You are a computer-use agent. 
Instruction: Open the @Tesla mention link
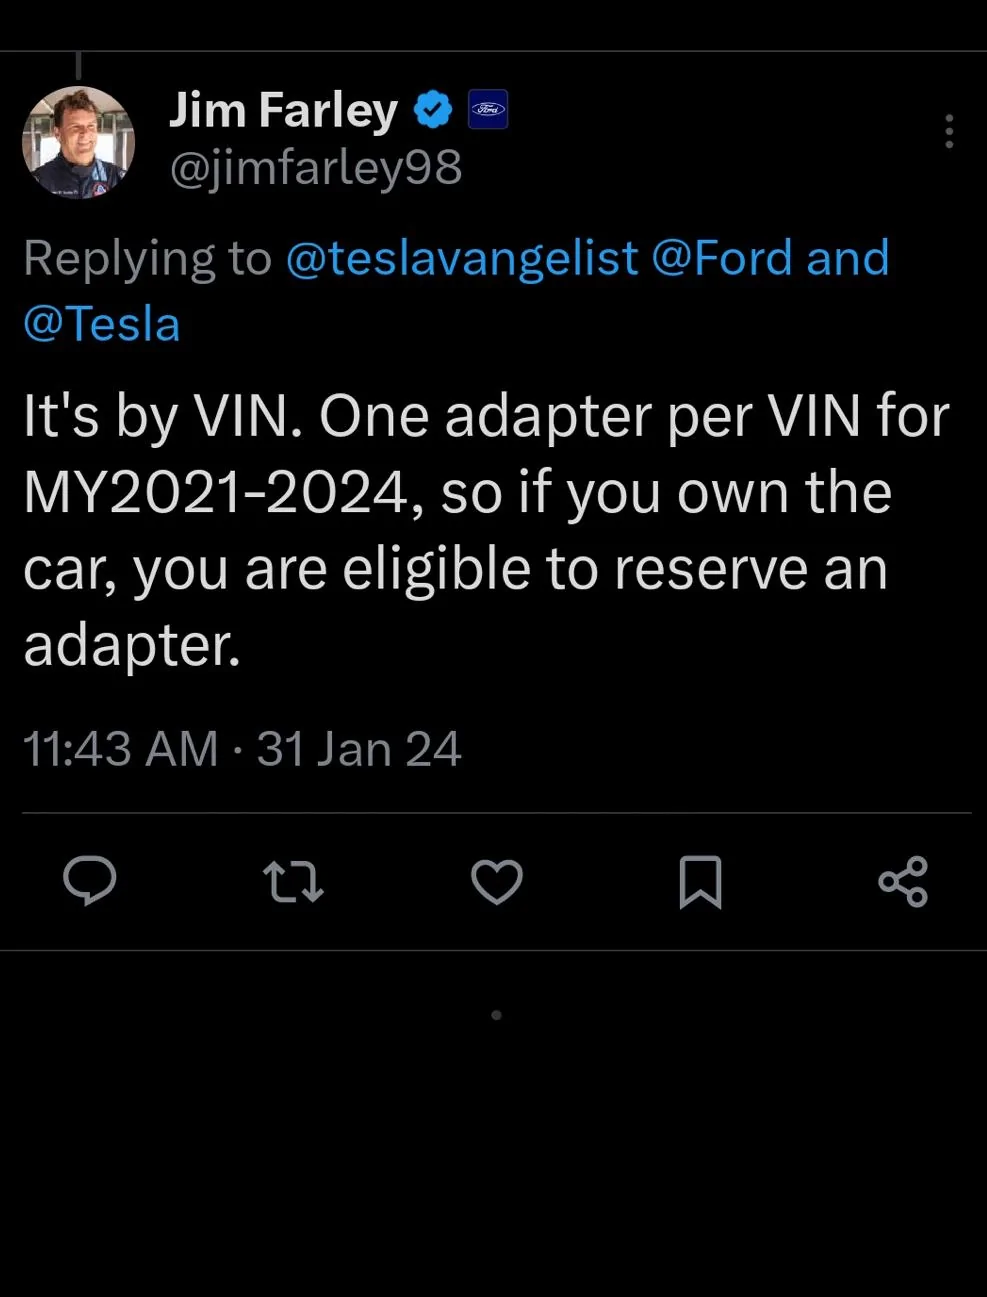click(x=101, y=324)
